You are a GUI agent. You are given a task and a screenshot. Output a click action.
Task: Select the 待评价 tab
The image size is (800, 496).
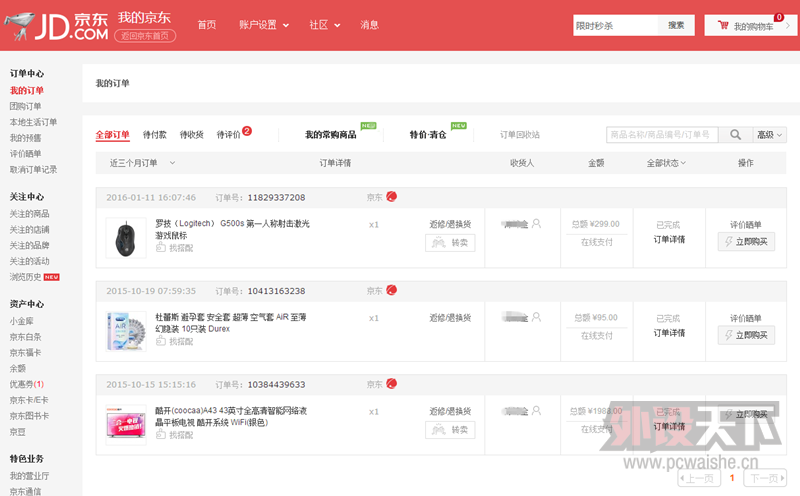[x=229, y=135]
